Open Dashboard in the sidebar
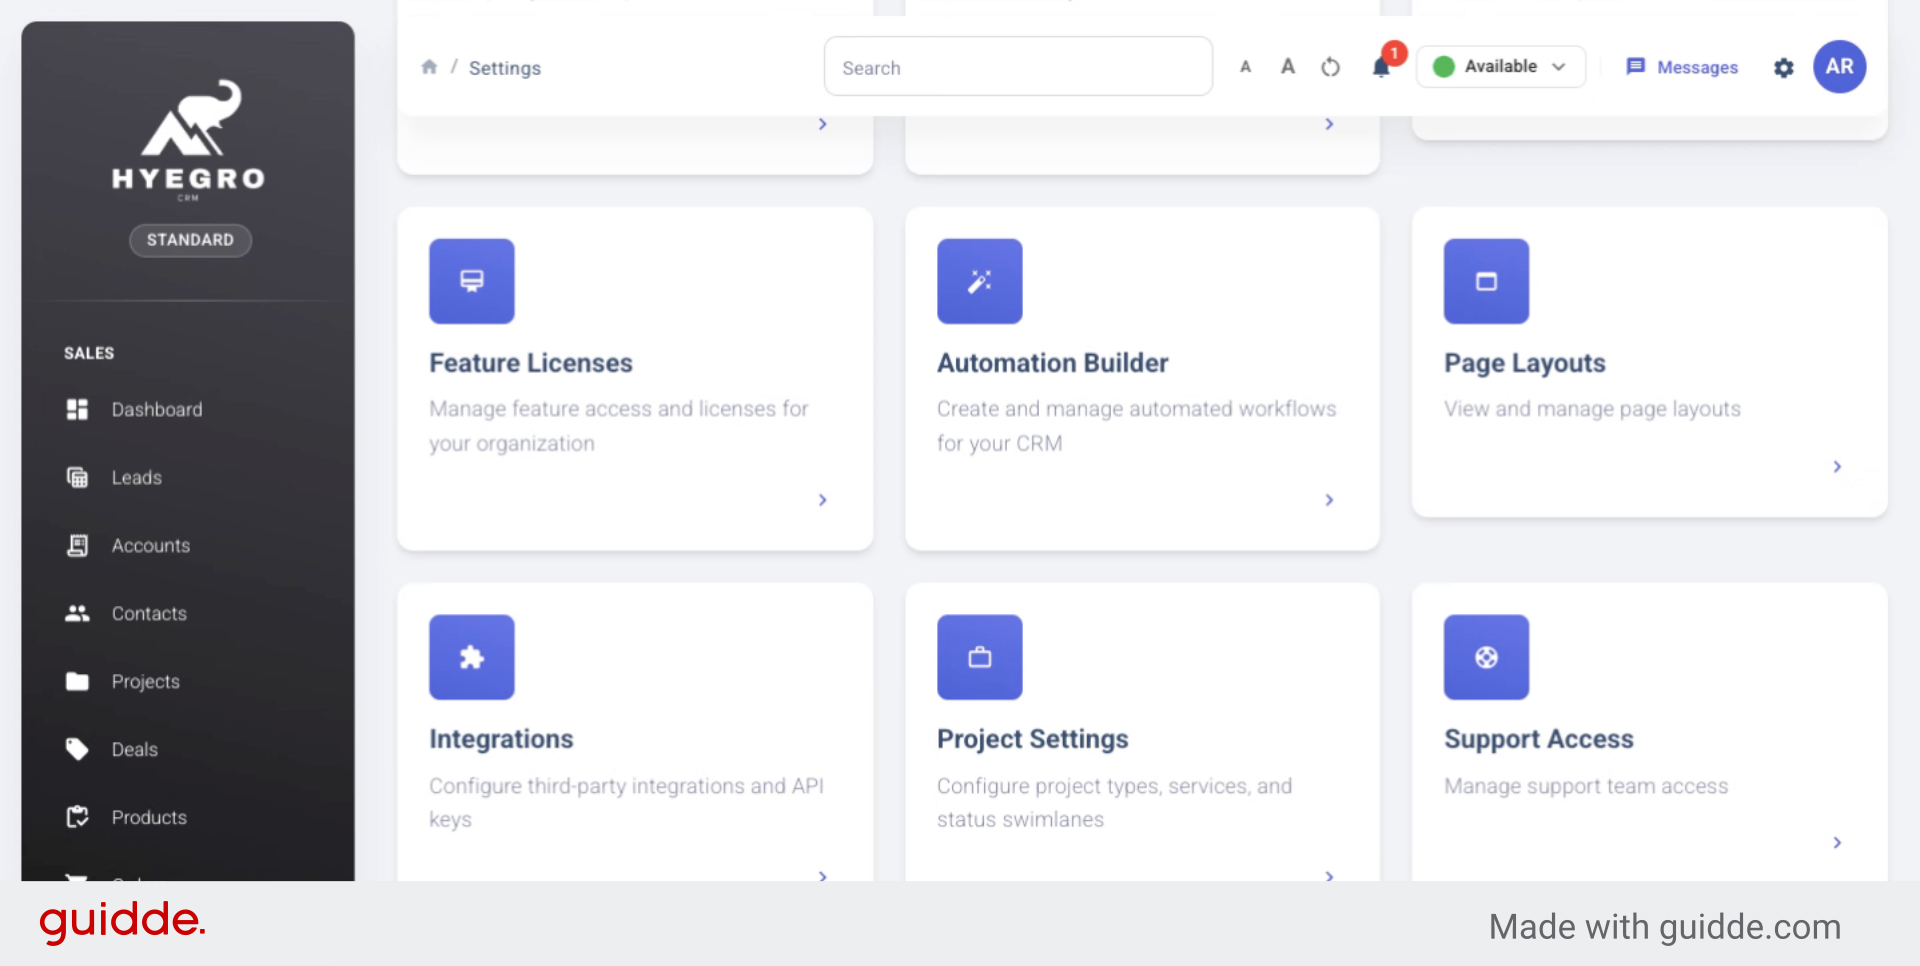The height and width of the screenshot is (966, 1920). click(x=157, y=410)
